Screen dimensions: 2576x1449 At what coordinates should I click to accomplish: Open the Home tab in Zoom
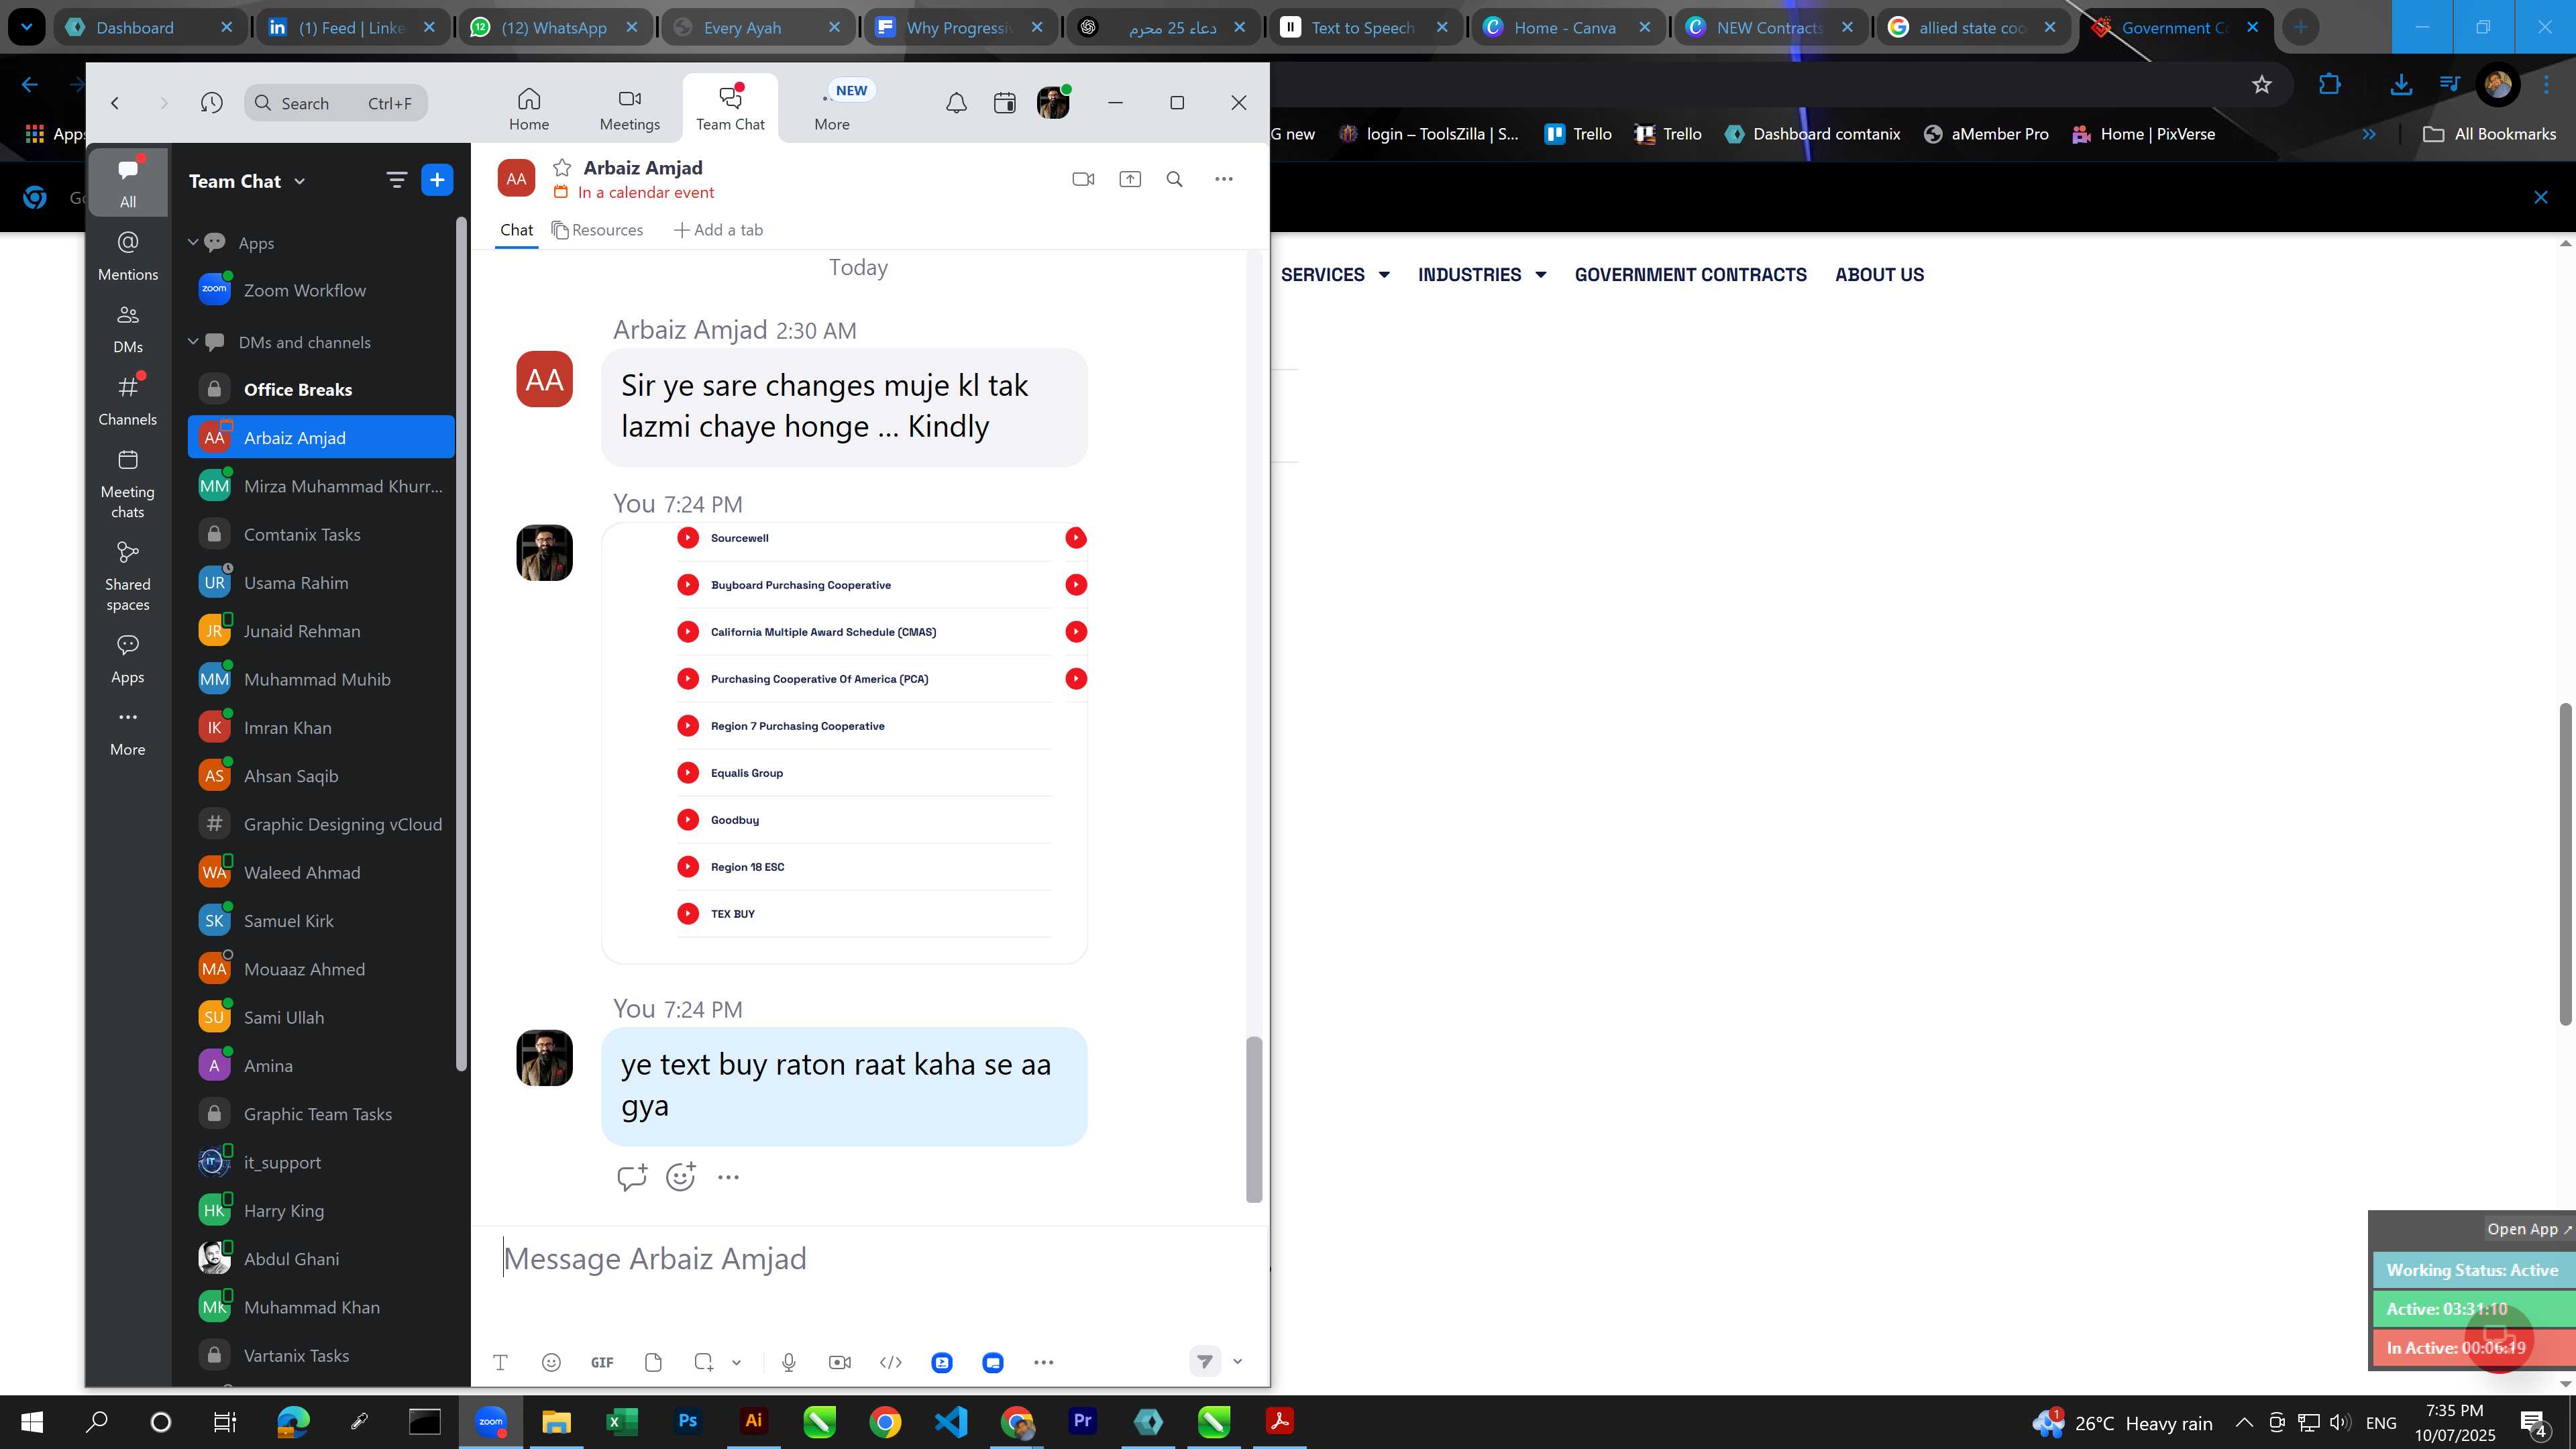point(529,109)
